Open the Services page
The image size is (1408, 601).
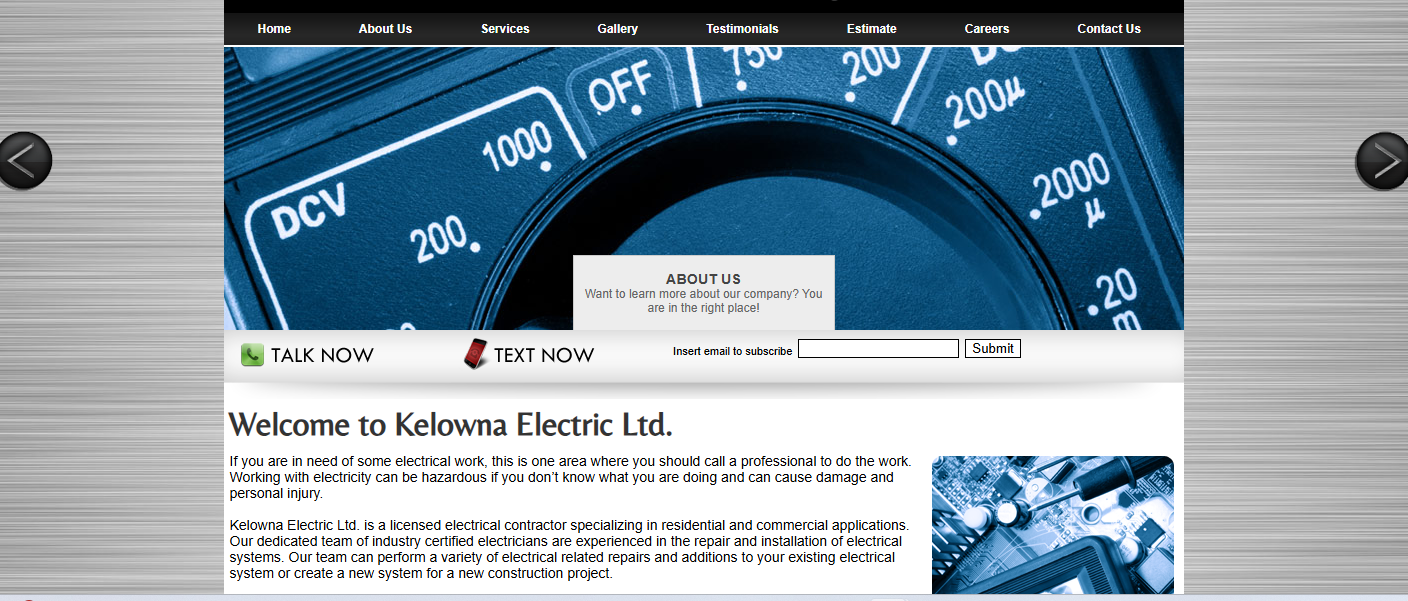(x=505, y=29)
